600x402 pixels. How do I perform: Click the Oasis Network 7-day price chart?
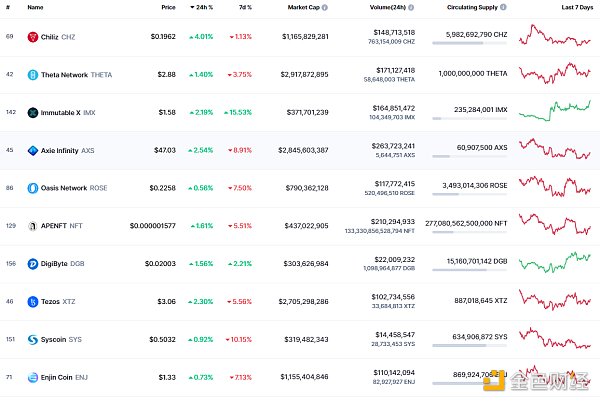(x=554, y=187)
